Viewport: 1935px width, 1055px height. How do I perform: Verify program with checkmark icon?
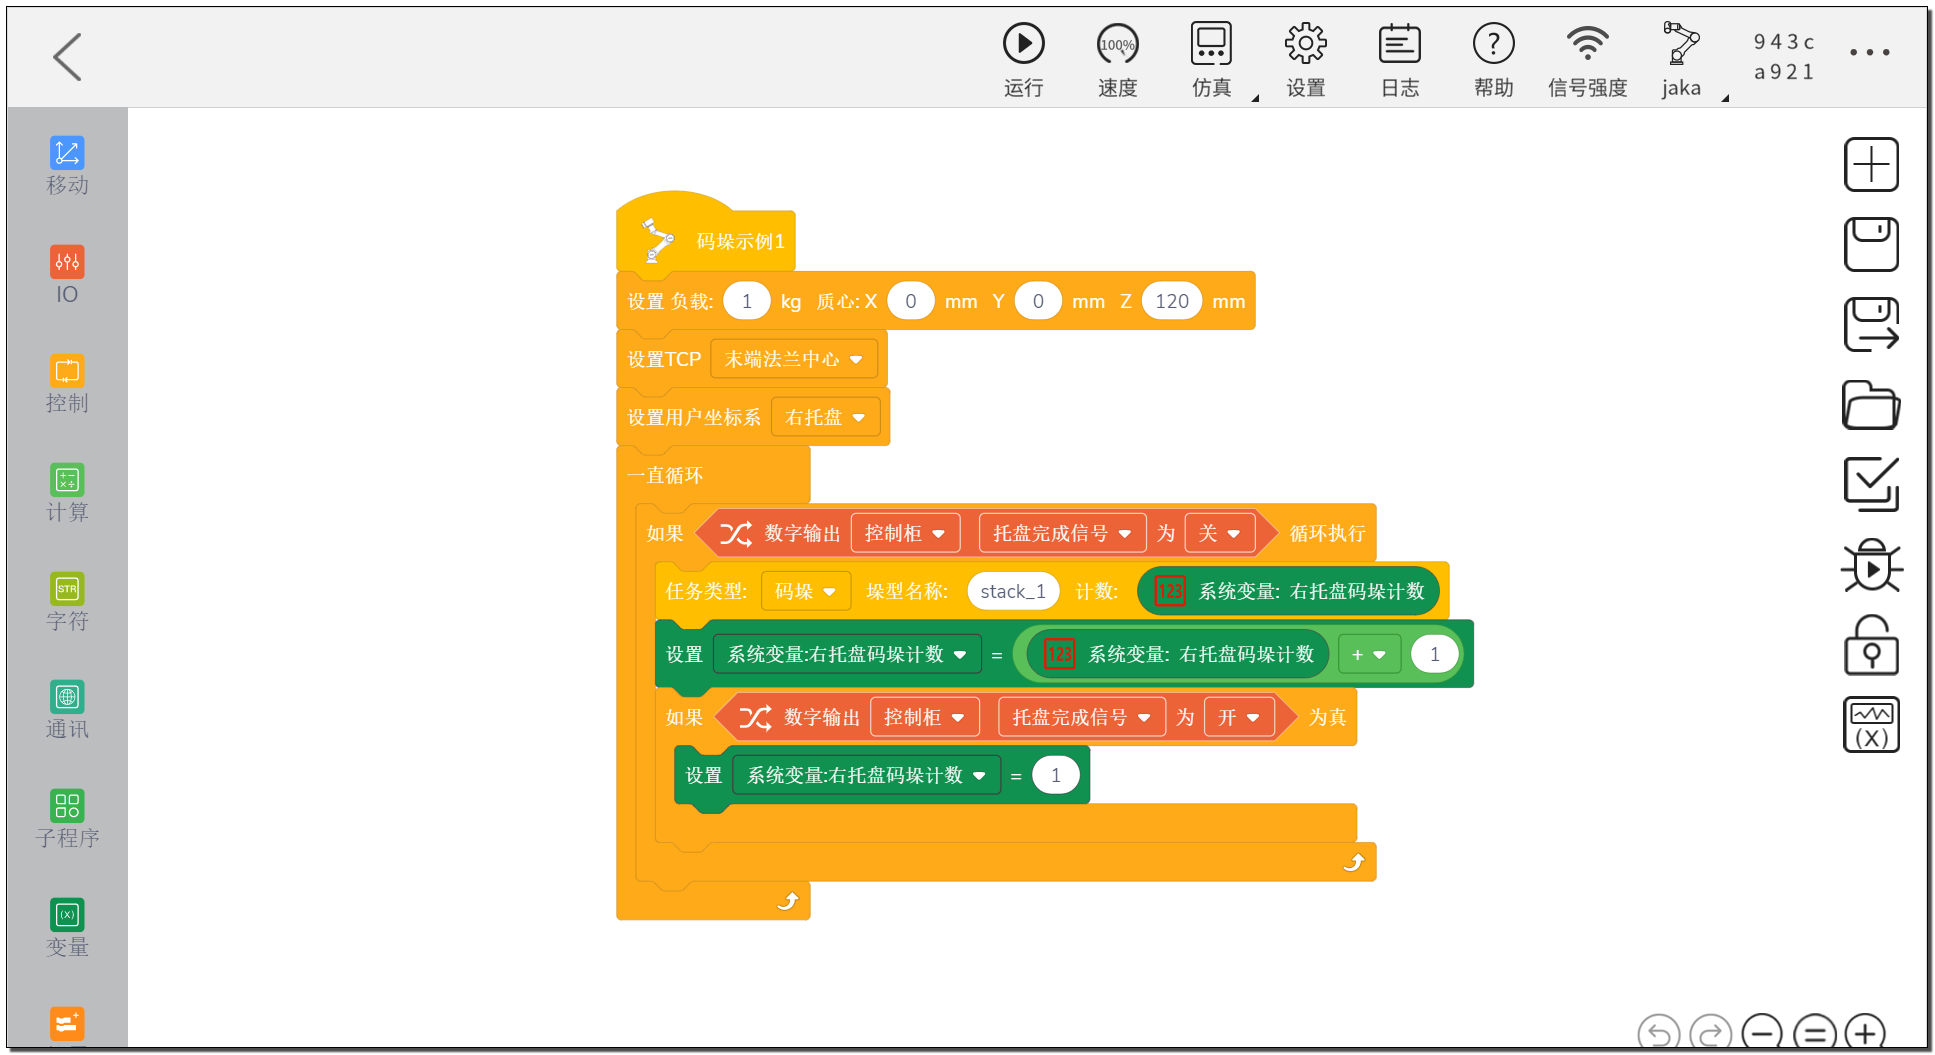[x=1871, y=484]
